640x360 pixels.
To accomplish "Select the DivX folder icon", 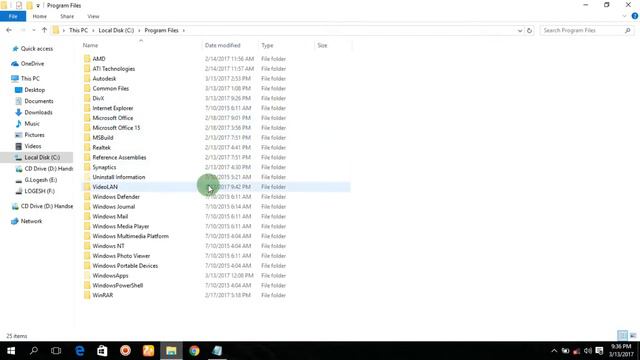I will pyautogui.click(x=87, y=98).
